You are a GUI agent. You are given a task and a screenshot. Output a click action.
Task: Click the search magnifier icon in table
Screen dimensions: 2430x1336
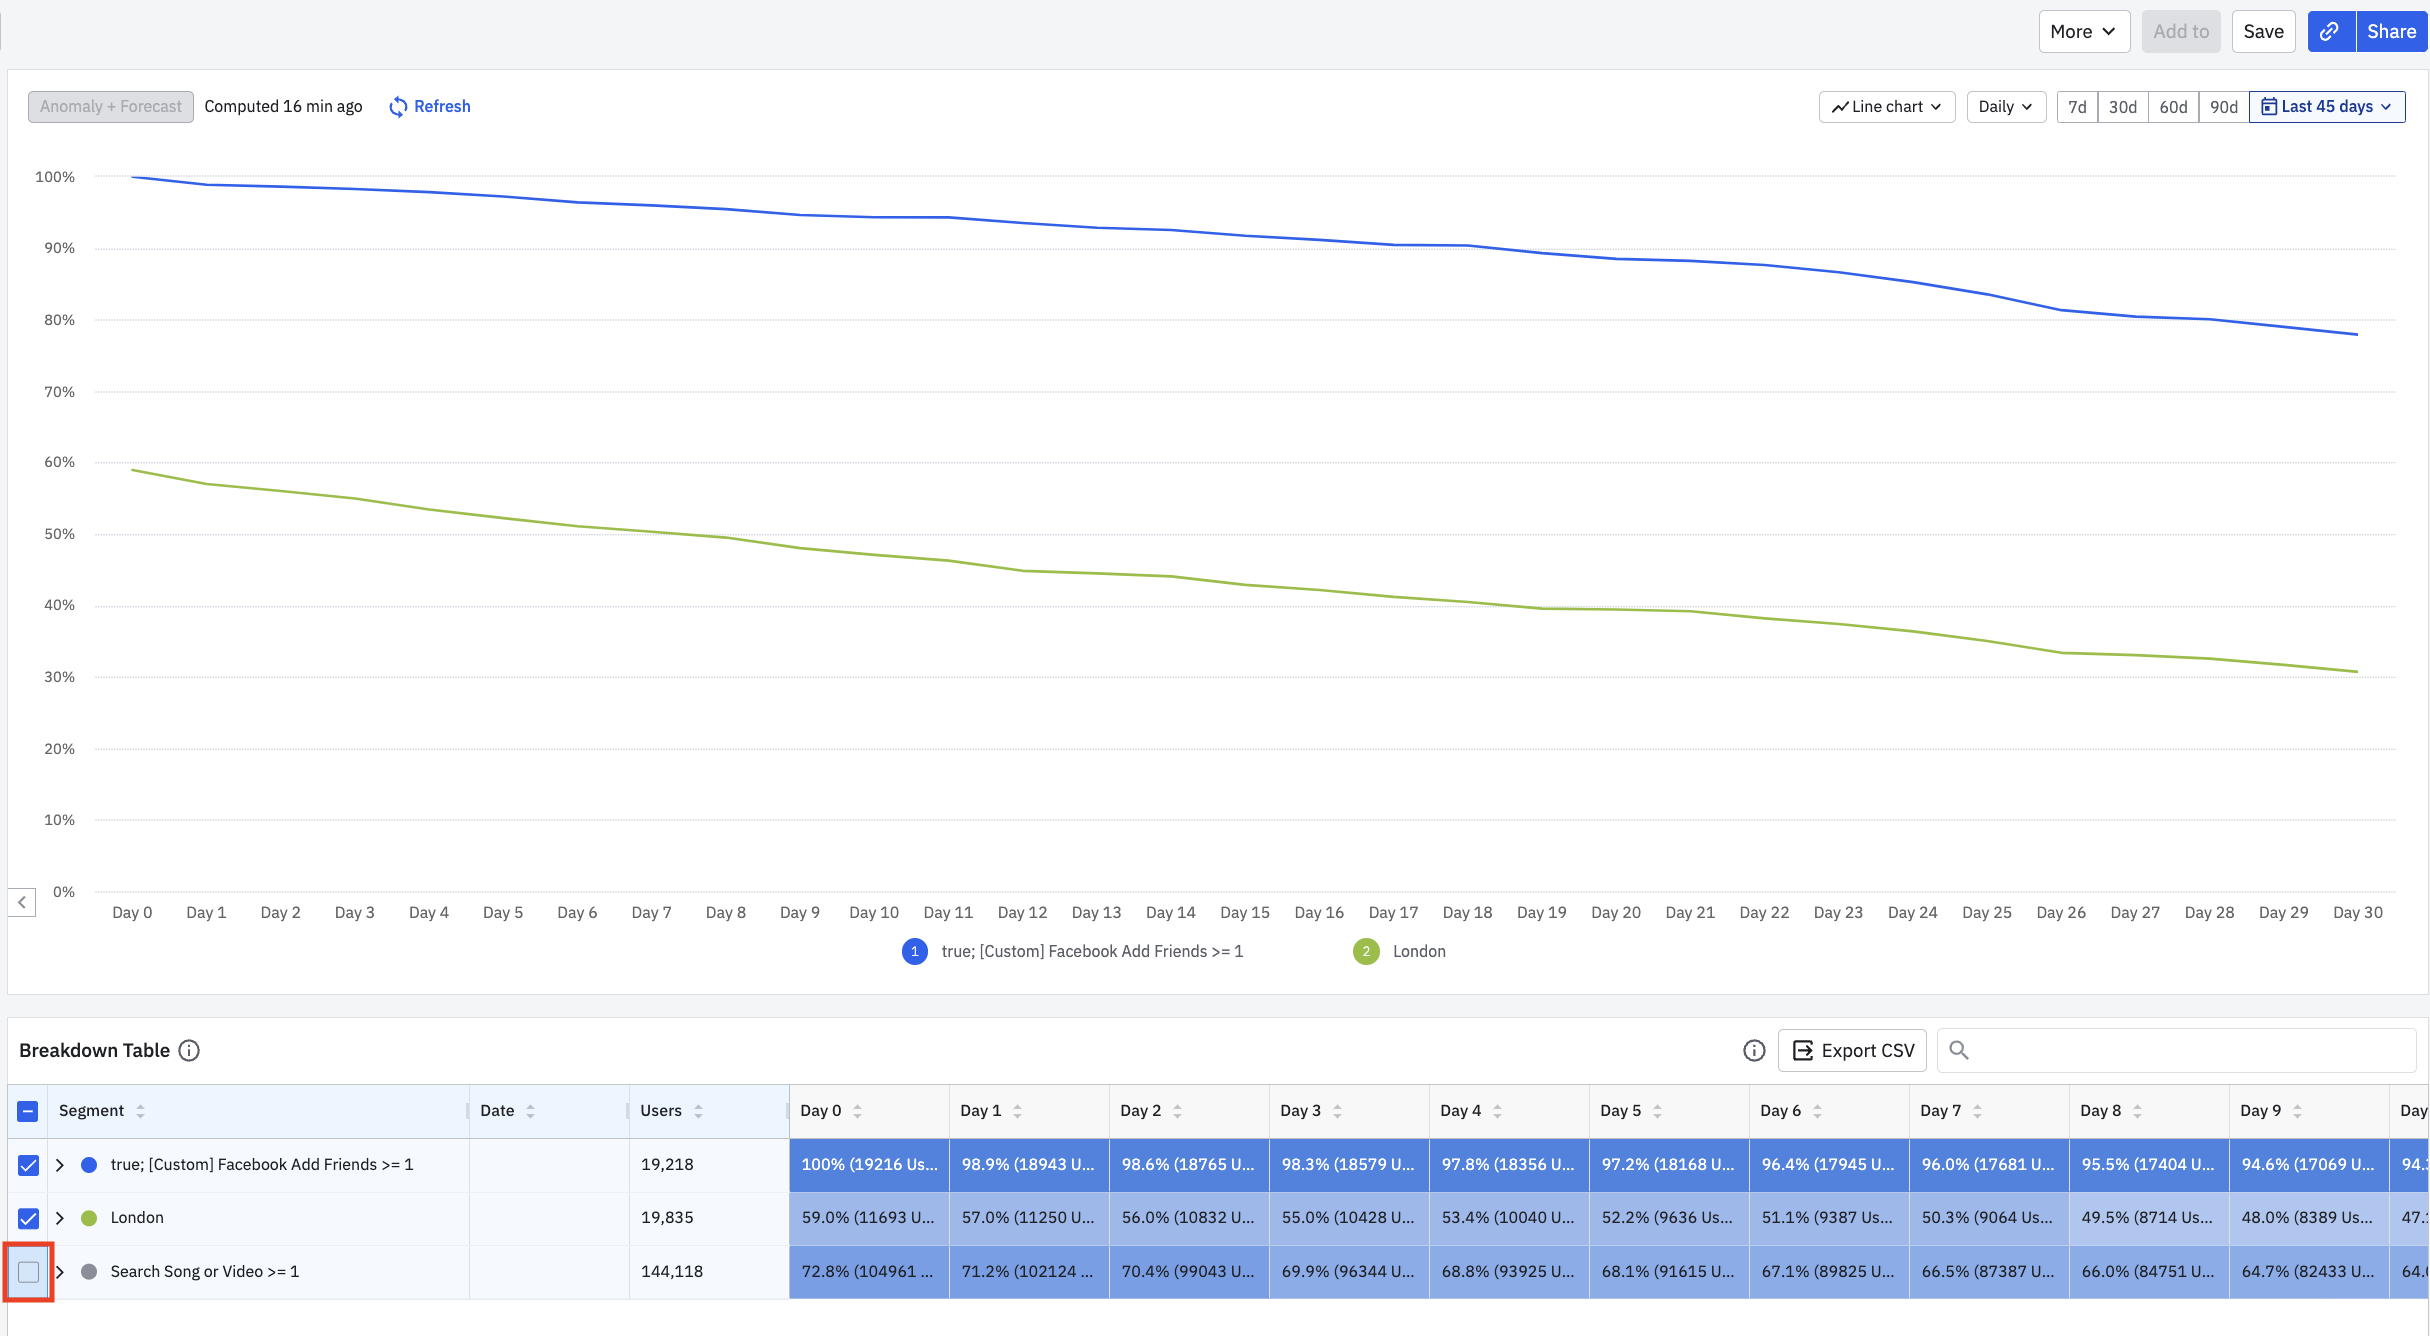[x=1959, y=1050]
